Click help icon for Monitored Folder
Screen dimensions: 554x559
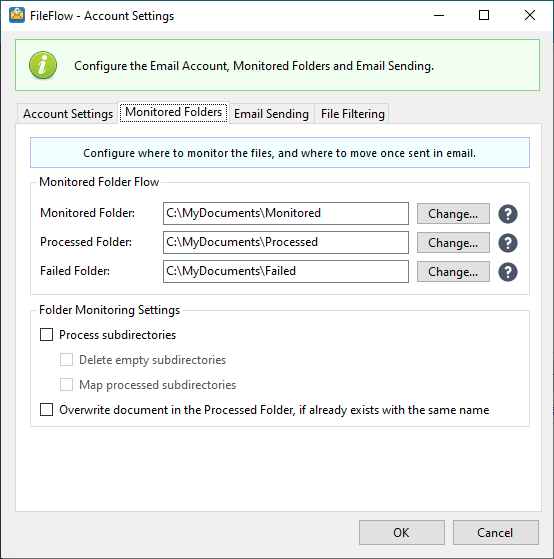coord(508,214)
